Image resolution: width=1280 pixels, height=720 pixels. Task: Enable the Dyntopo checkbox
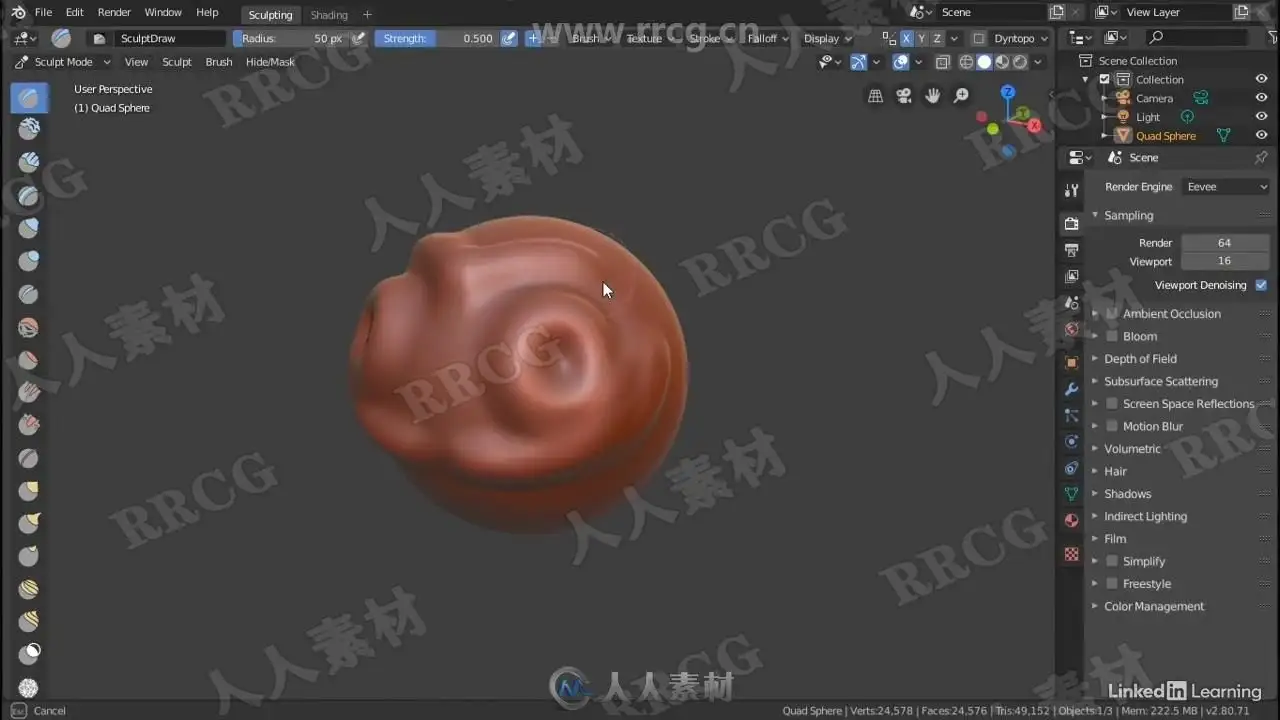978,38
